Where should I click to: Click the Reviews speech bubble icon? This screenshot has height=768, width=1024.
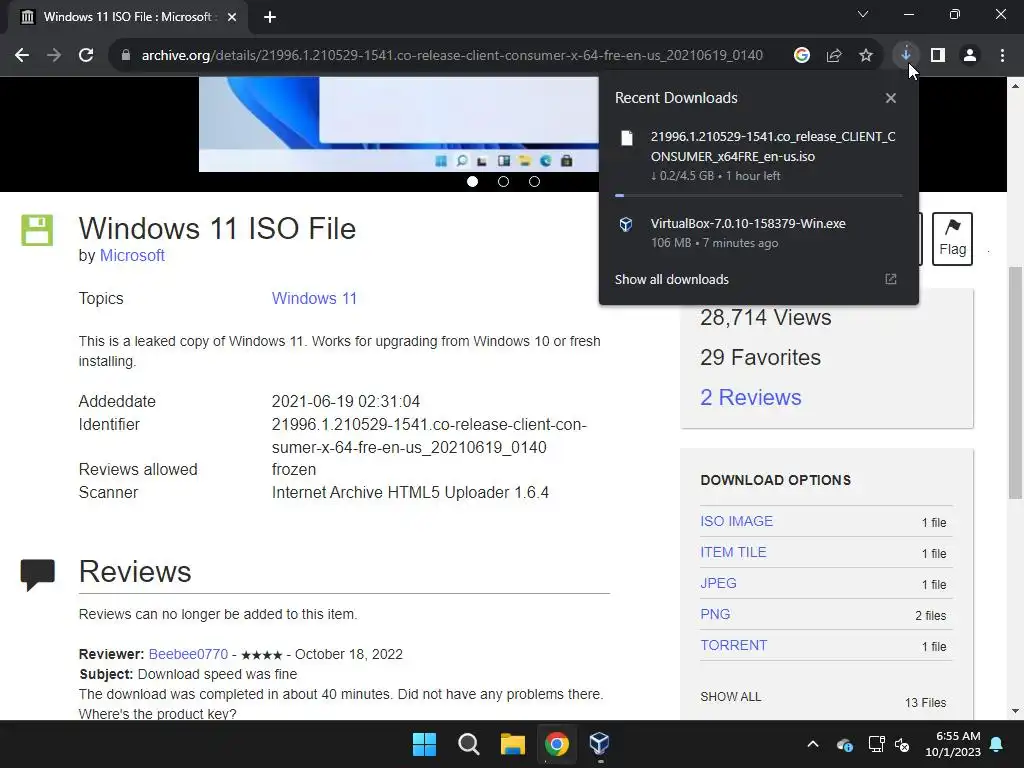(37, 574)
